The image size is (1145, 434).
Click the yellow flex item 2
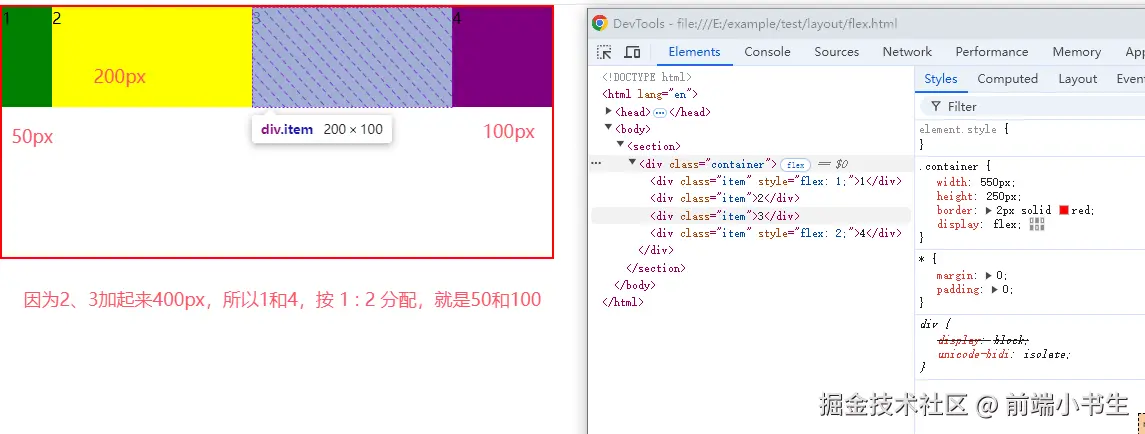[x=152, y=57]
